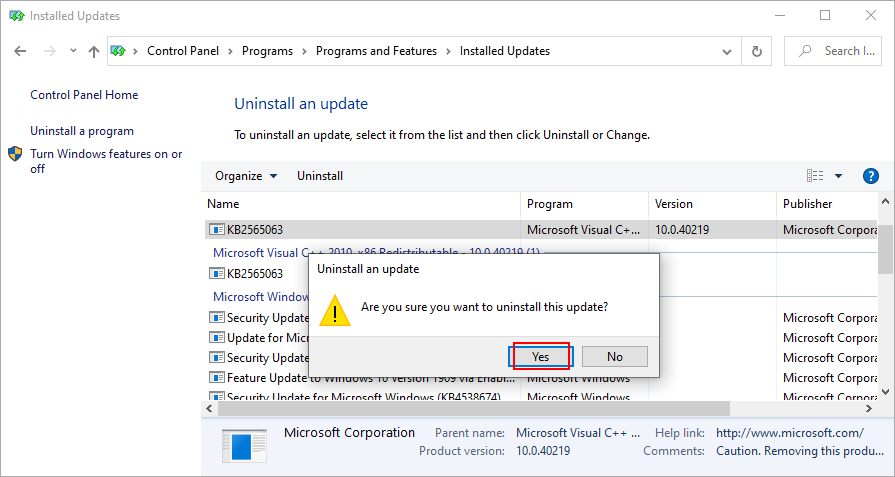The image size is (895, 477).
Task: Click the address bar location icon
Action: [118, 51]
